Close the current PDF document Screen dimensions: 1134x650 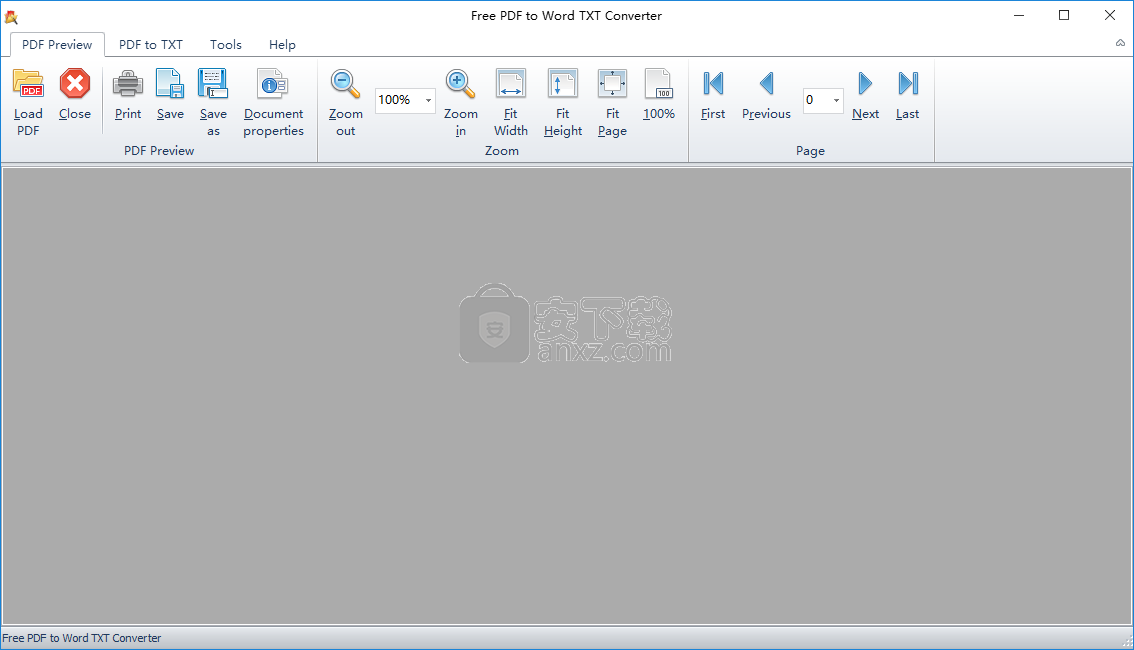[x=74, y=94]
